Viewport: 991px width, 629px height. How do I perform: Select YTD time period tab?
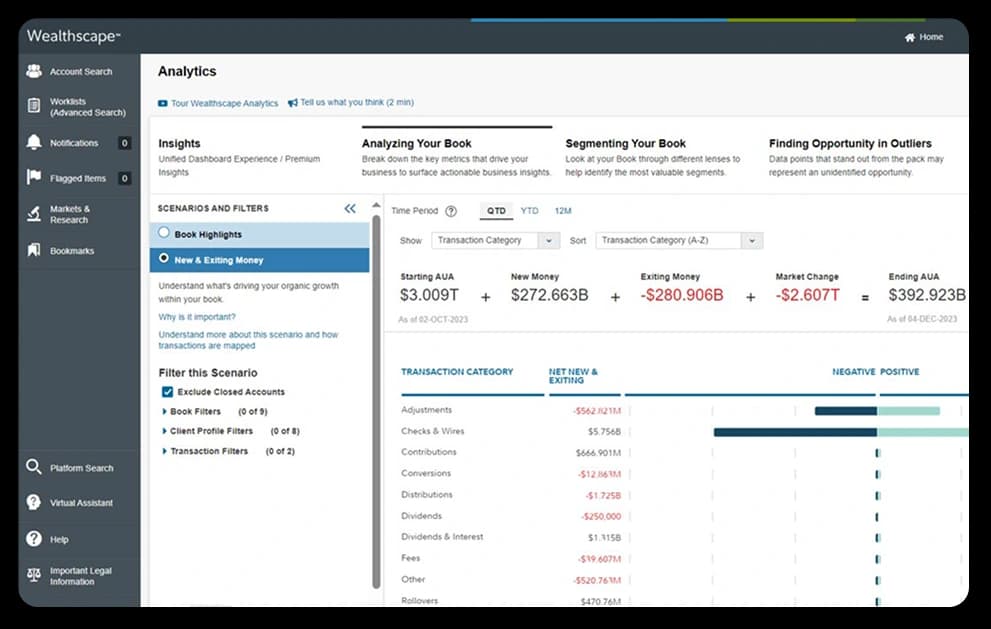530,211
